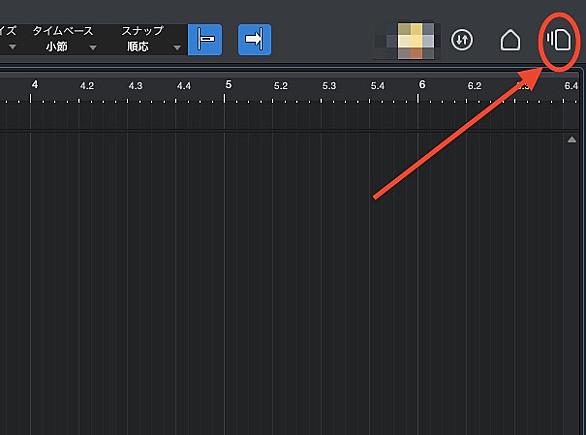Viewport: 586px width, 435px height.
Task: Set cursor at bar 4 on ruler
Action: (x=34, y=85)
